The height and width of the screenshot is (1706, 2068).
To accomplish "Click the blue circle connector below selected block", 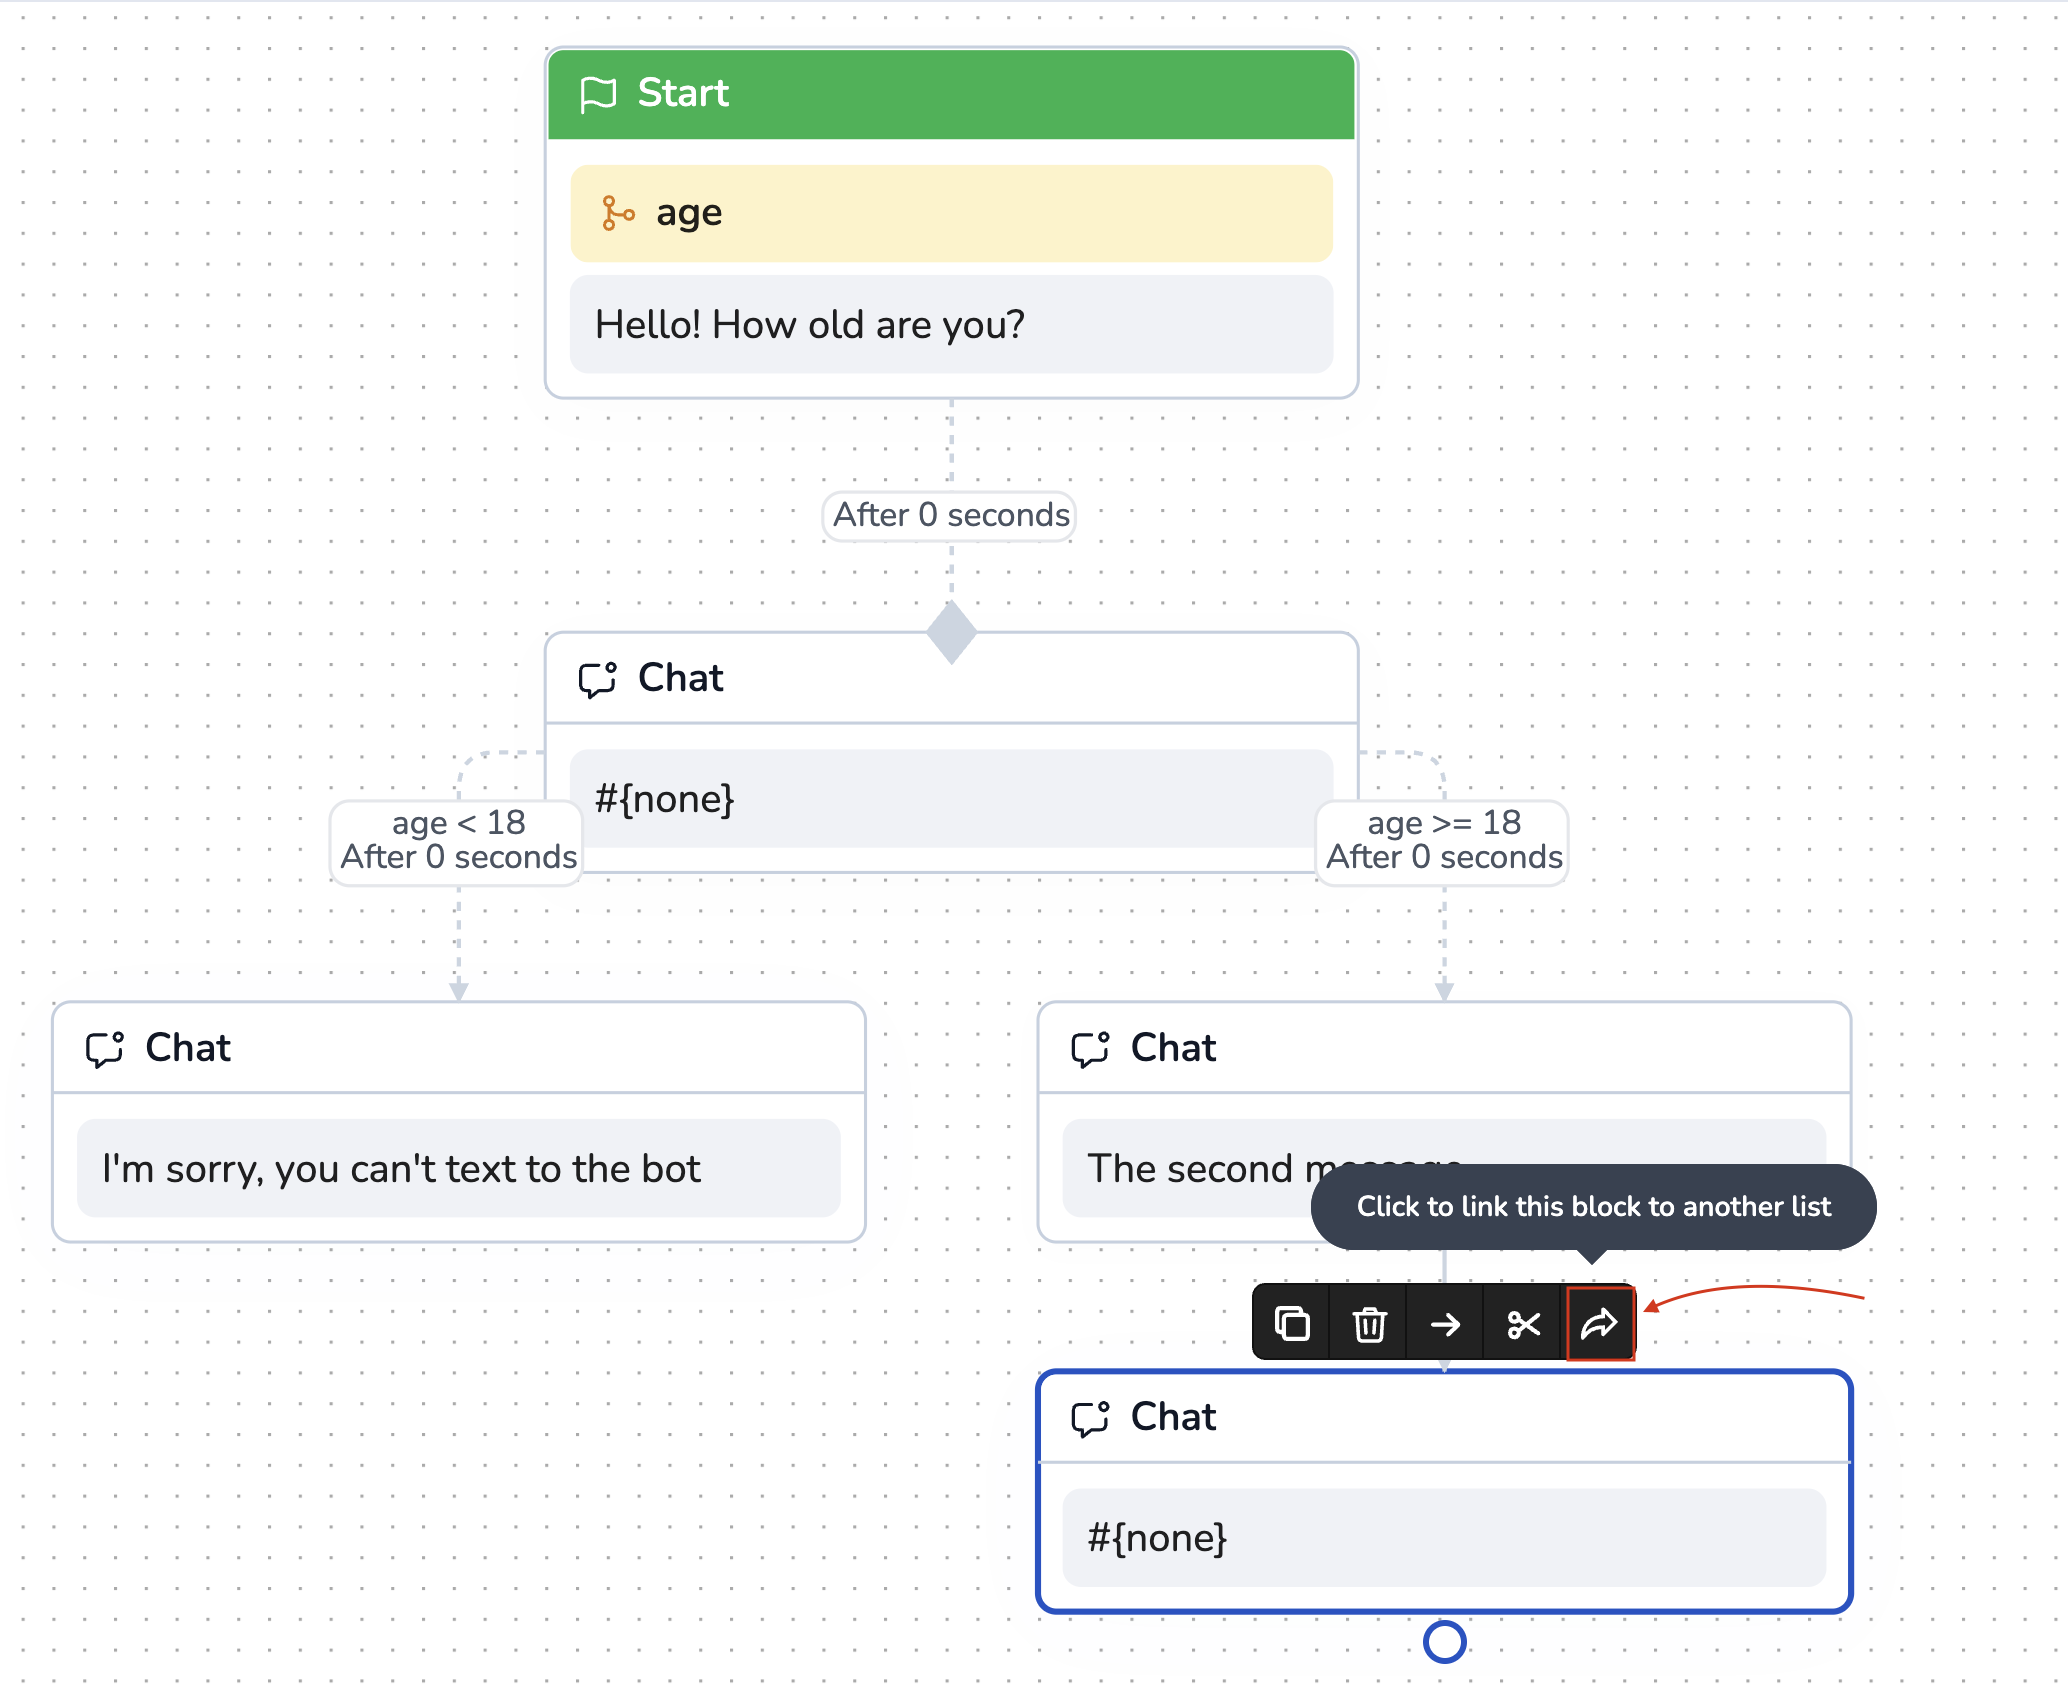I will pos(1444,1641).
